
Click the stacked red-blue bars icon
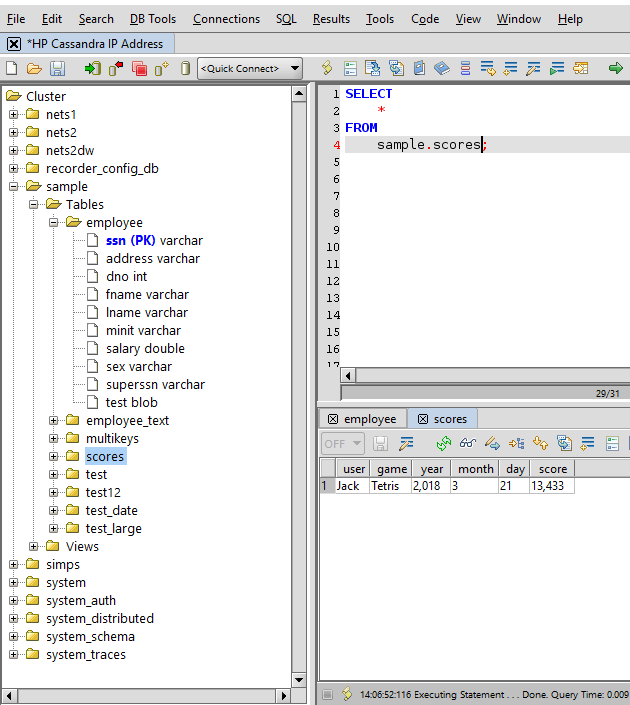click(x=465, y=68)
